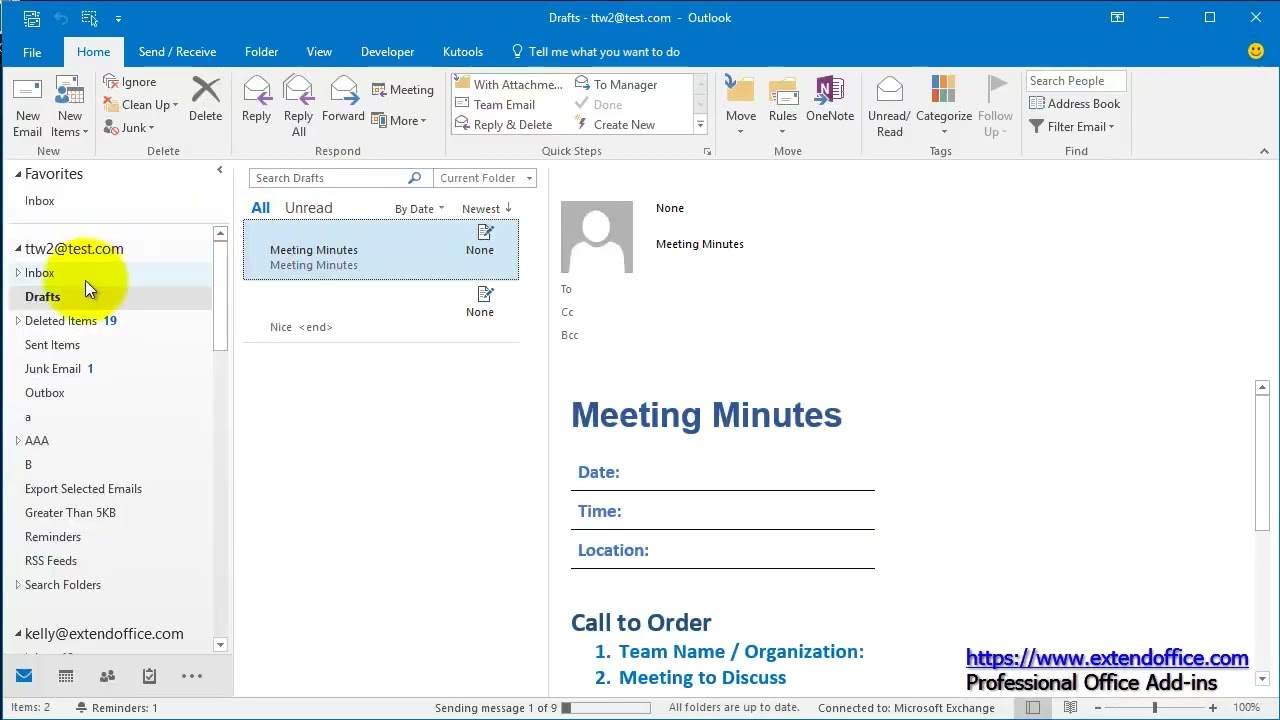
Task: Open the By Date arrangement dropdown
Action: (419, 209)
